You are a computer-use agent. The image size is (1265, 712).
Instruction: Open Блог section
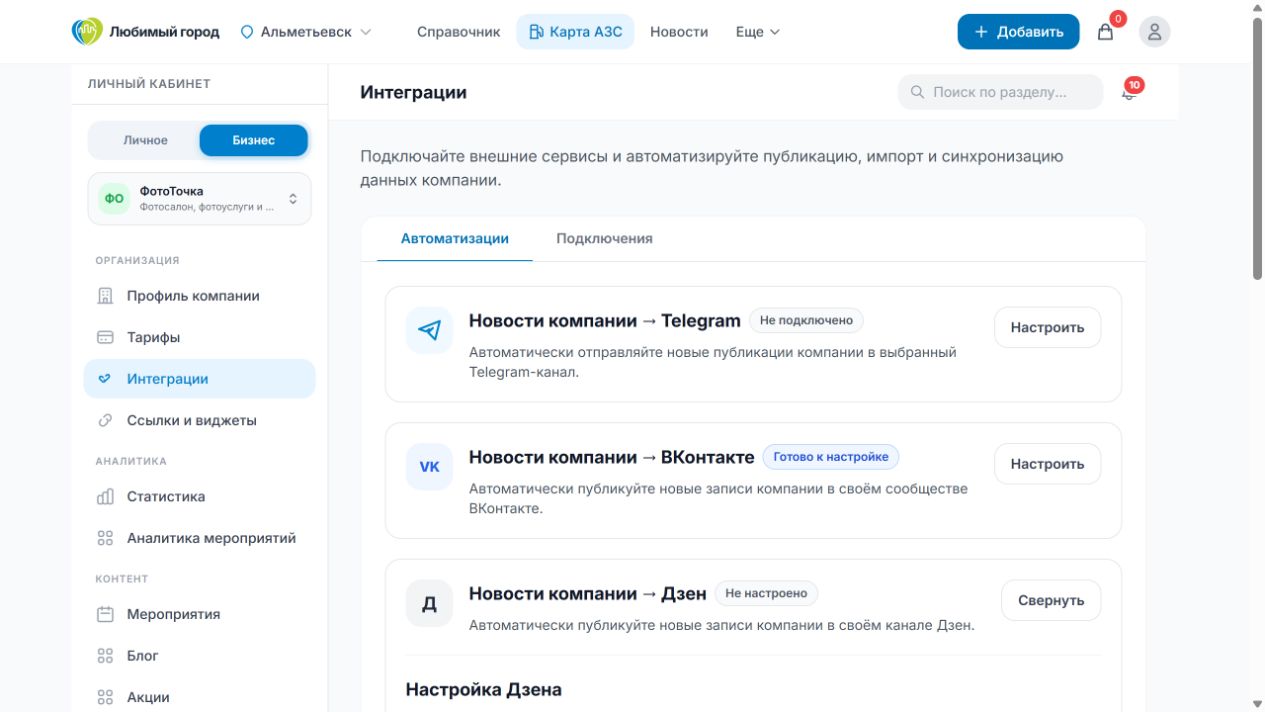pos(200,656)
